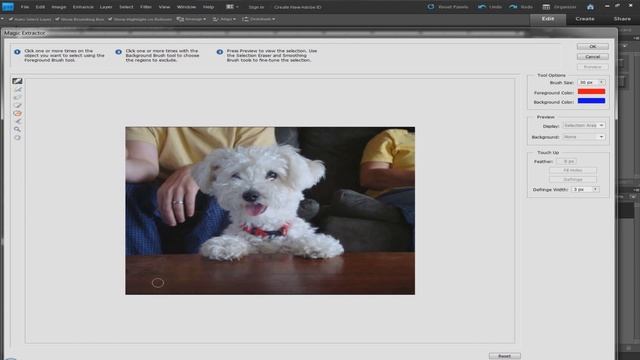
Task: Open the Image menu
Action: (x=59, y=7)
